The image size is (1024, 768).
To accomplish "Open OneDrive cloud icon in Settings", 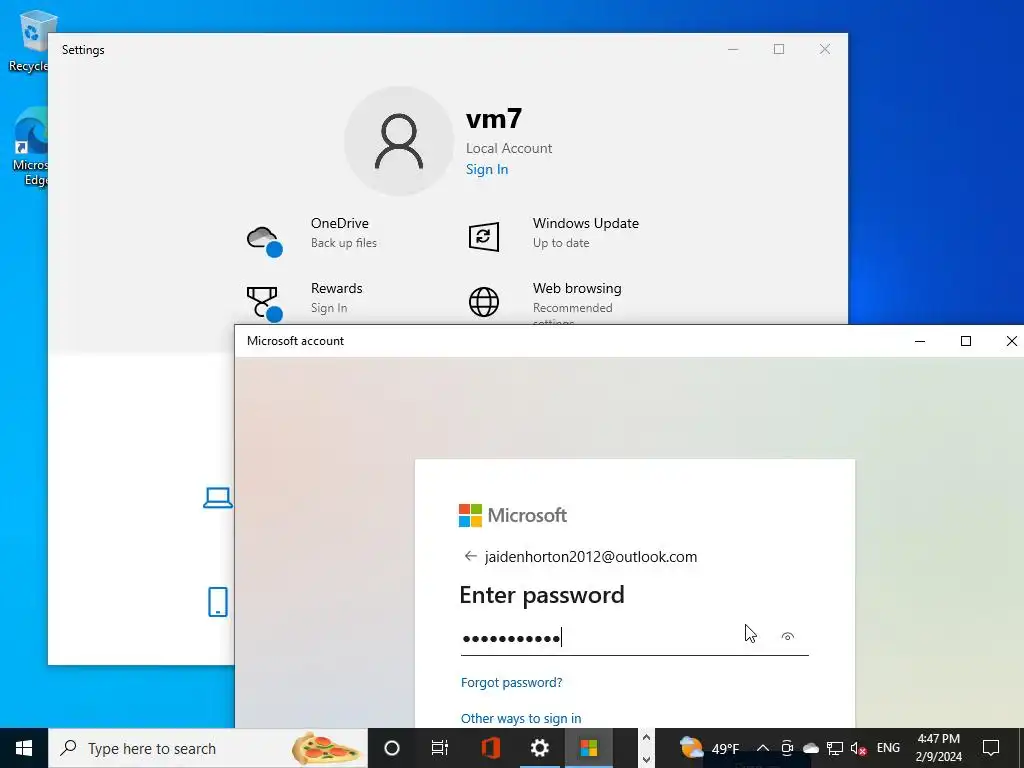I will (264, 240).
